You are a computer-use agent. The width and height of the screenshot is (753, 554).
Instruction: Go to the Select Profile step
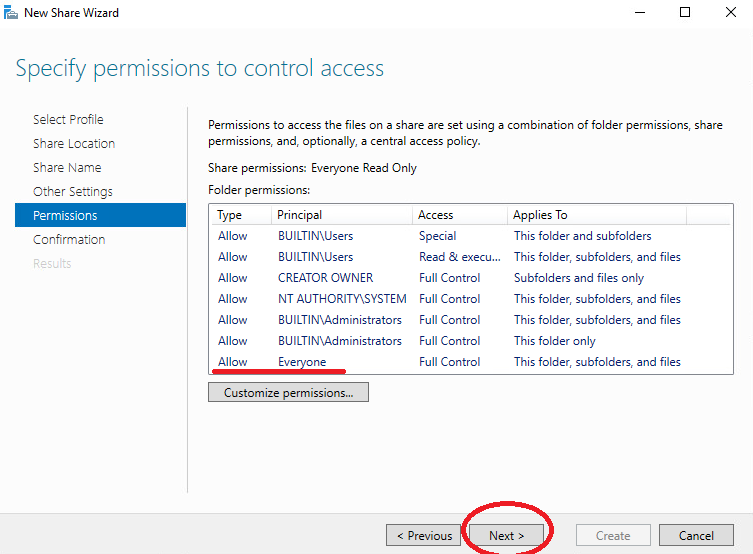coord(68,119)
